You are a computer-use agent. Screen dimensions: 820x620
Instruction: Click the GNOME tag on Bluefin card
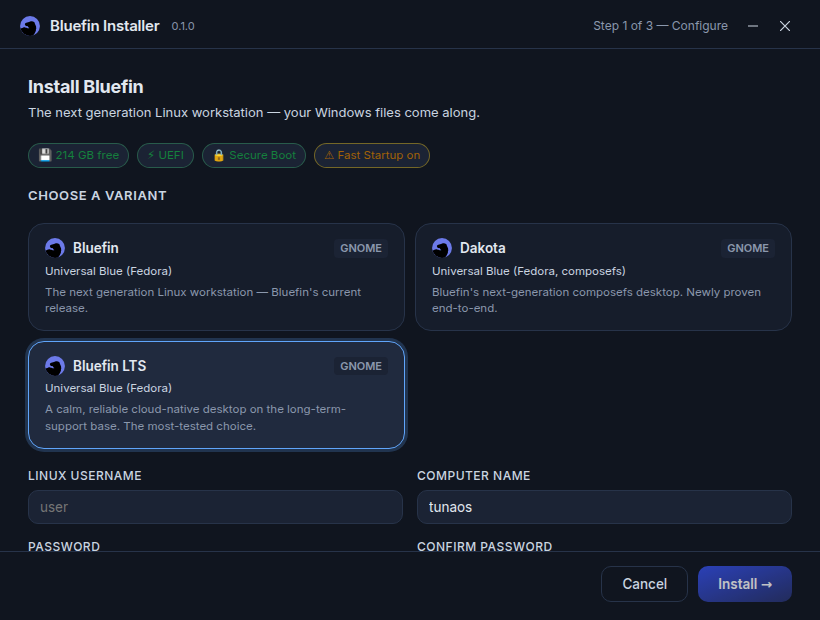pyautogui.click(x=361, y=248)
